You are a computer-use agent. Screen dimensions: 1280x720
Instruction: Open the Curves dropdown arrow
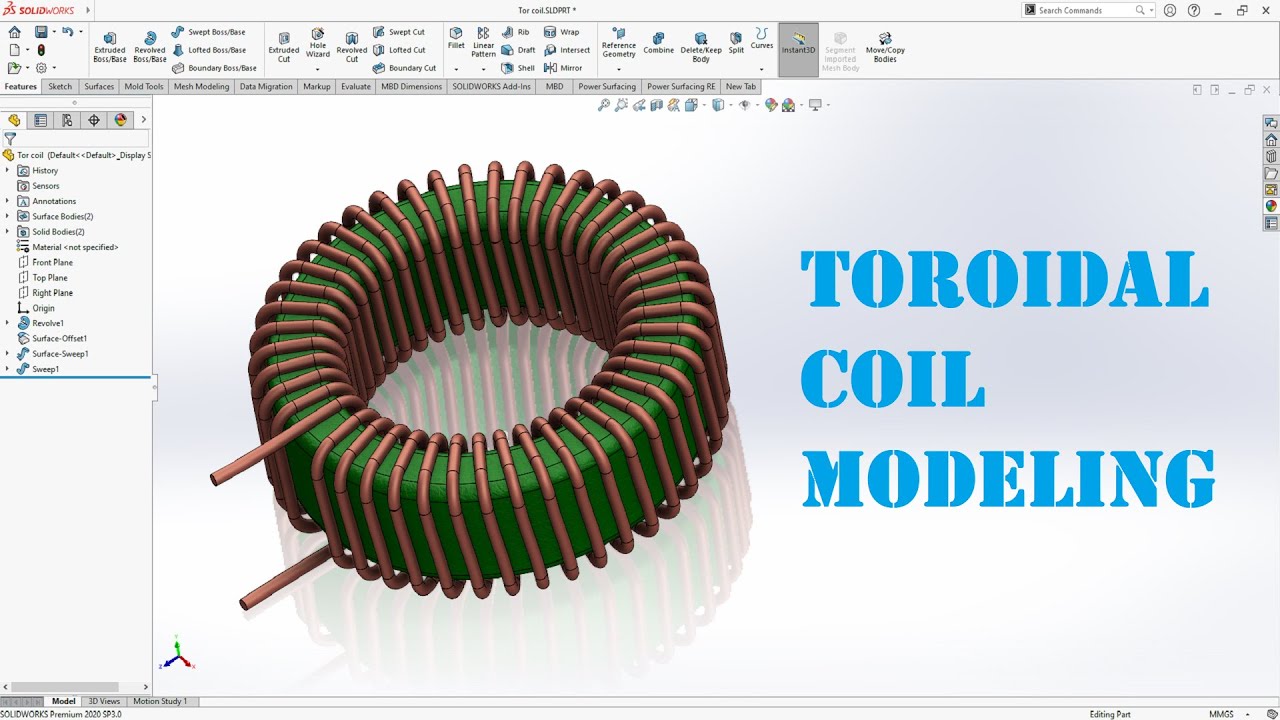coord(762,69)
